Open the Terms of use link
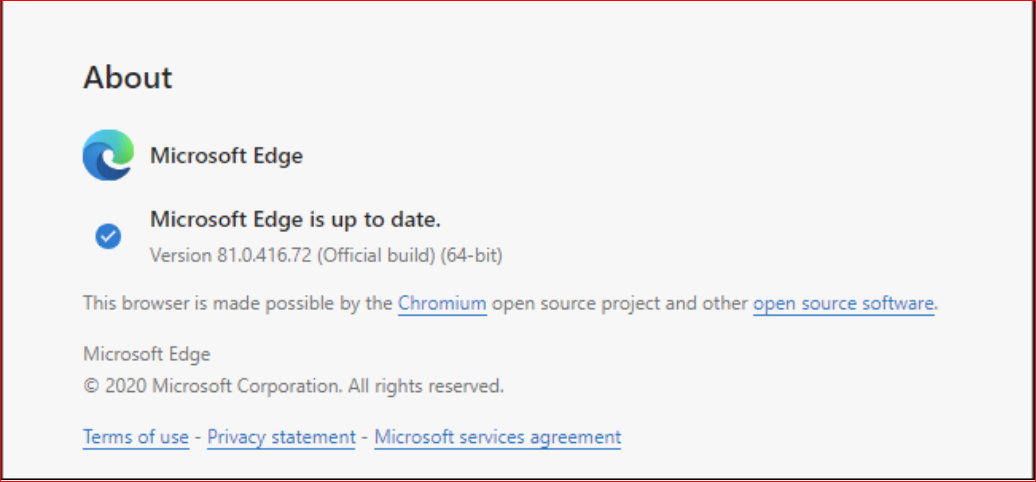 pos(136,437)
